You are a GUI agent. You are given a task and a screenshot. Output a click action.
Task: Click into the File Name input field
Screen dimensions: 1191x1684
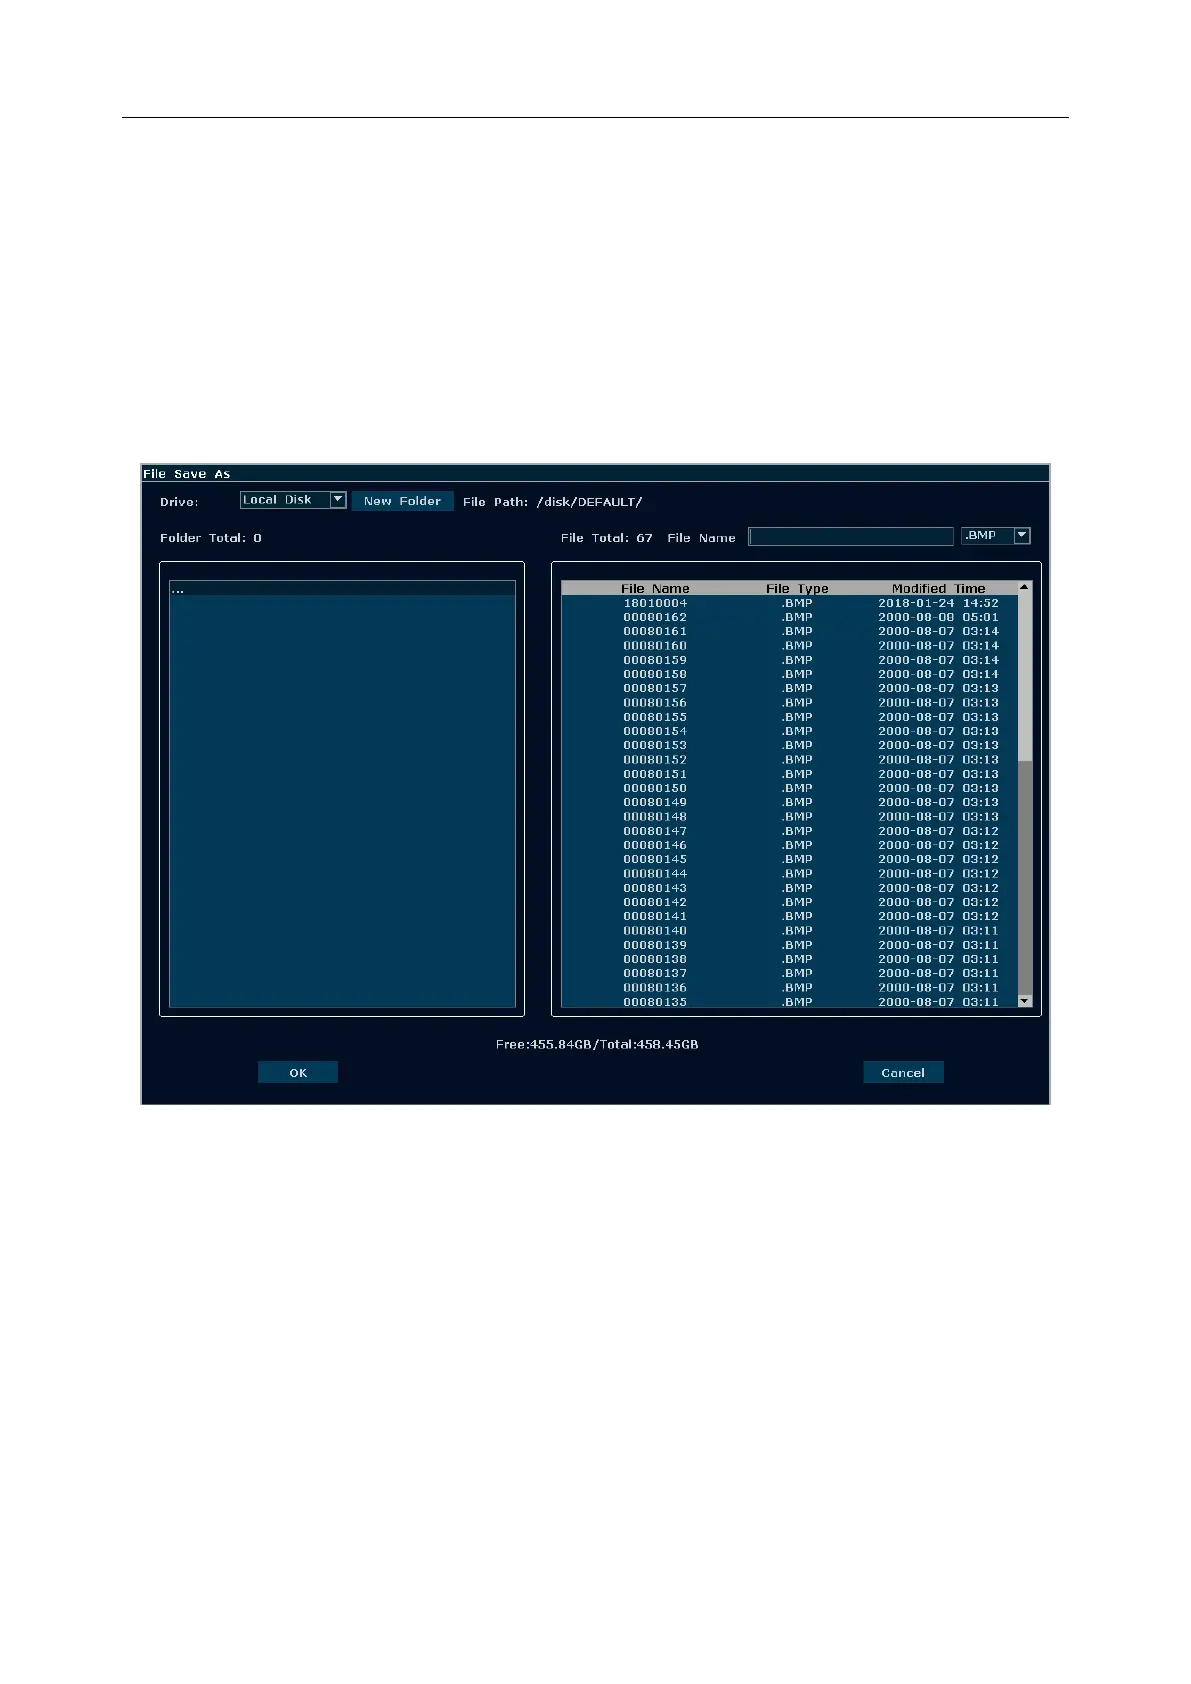[851, 537]
